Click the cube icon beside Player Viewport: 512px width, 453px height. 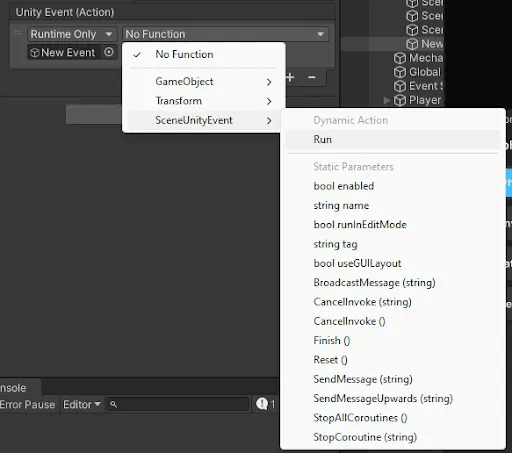400,100
